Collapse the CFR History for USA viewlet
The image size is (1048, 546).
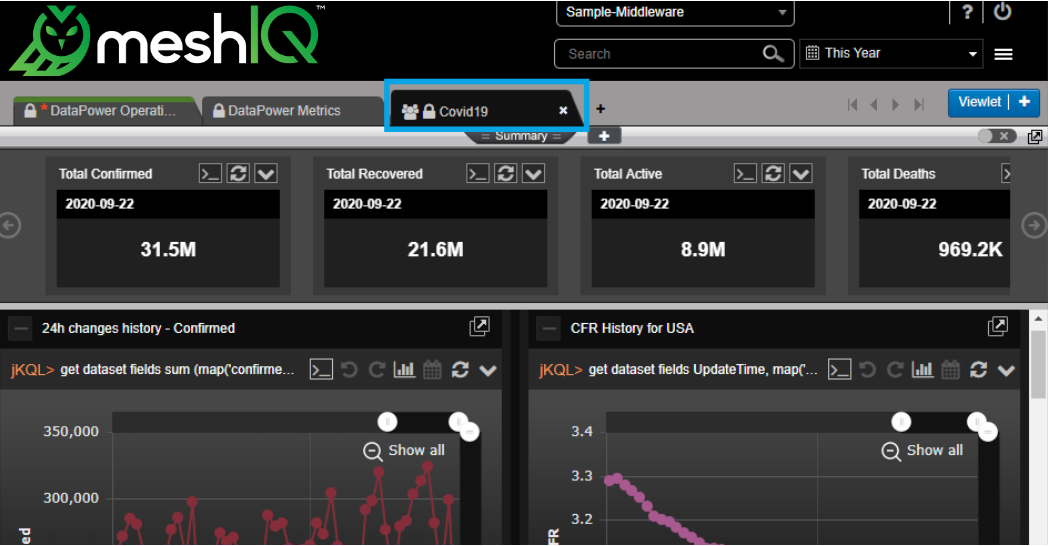pos(549,329)
